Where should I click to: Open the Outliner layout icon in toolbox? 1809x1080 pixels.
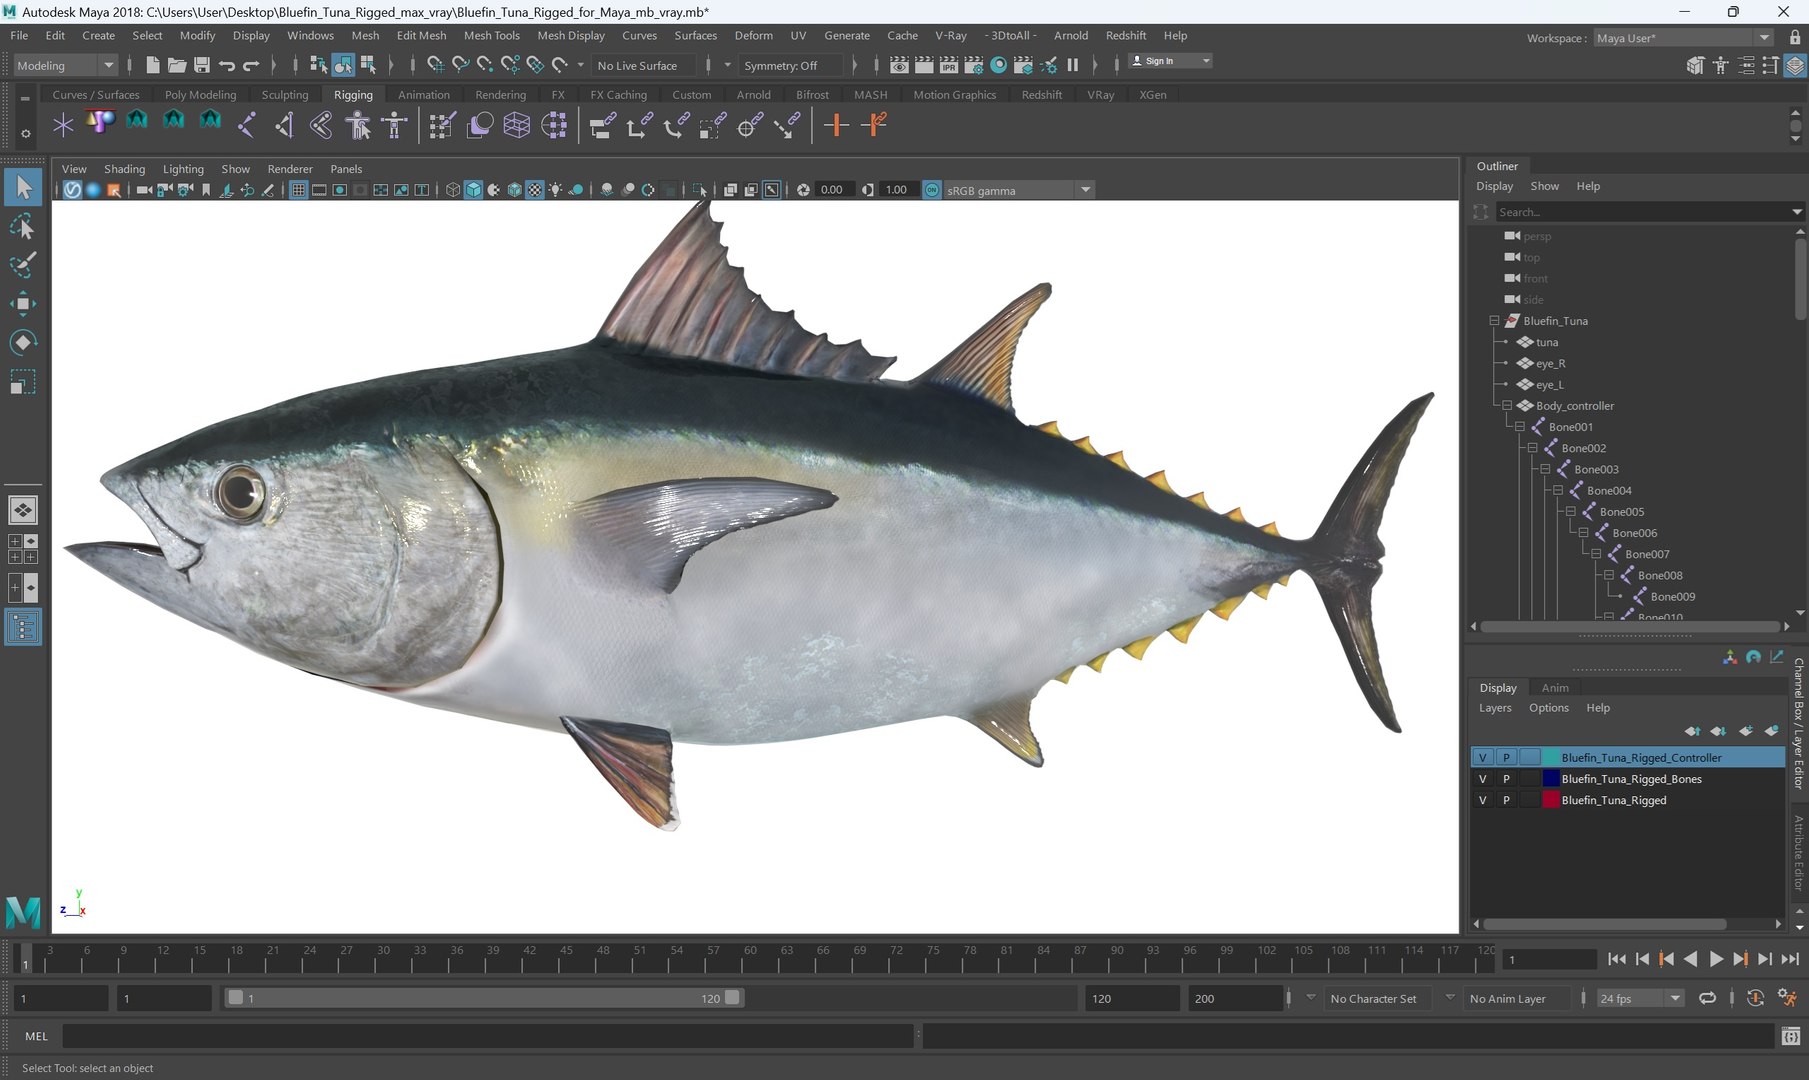pyautogui.click(x=23, y=627)
